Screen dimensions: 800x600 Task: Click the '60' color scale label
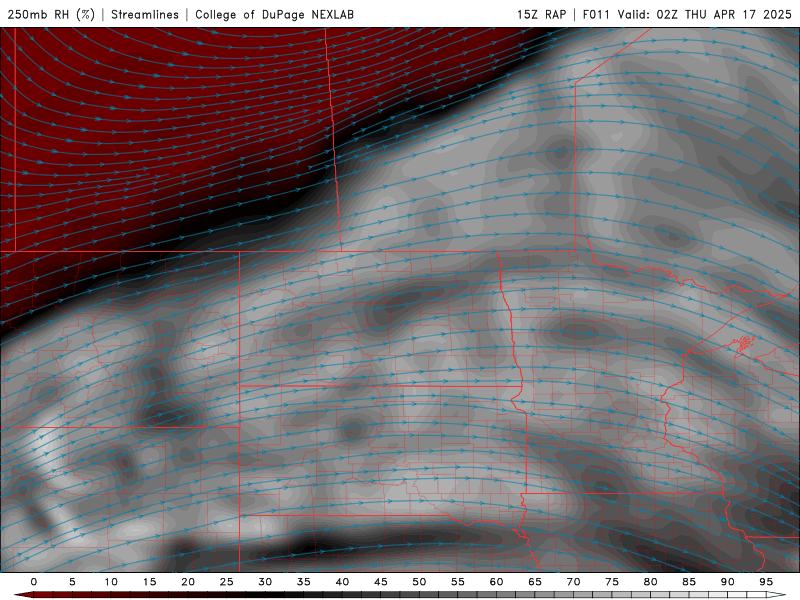(x=496, y=582)
